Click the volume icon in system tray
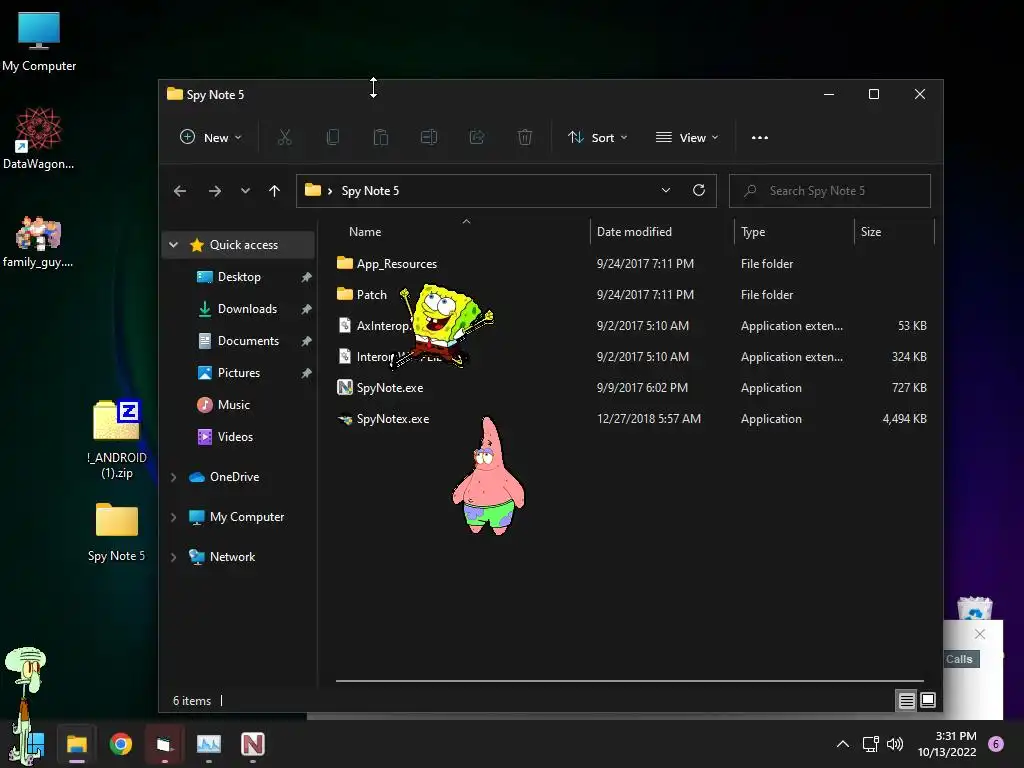Viewport: 1024px width, 768px height. (895, 744)
